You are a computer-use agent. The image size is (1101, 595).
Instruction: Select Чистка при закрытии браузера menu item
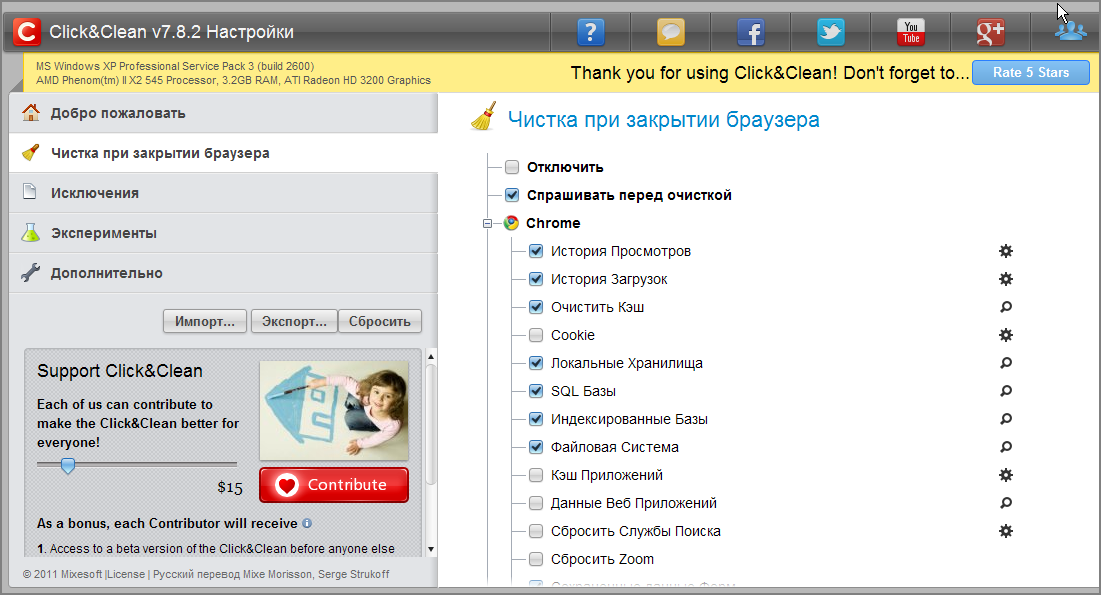223,153
